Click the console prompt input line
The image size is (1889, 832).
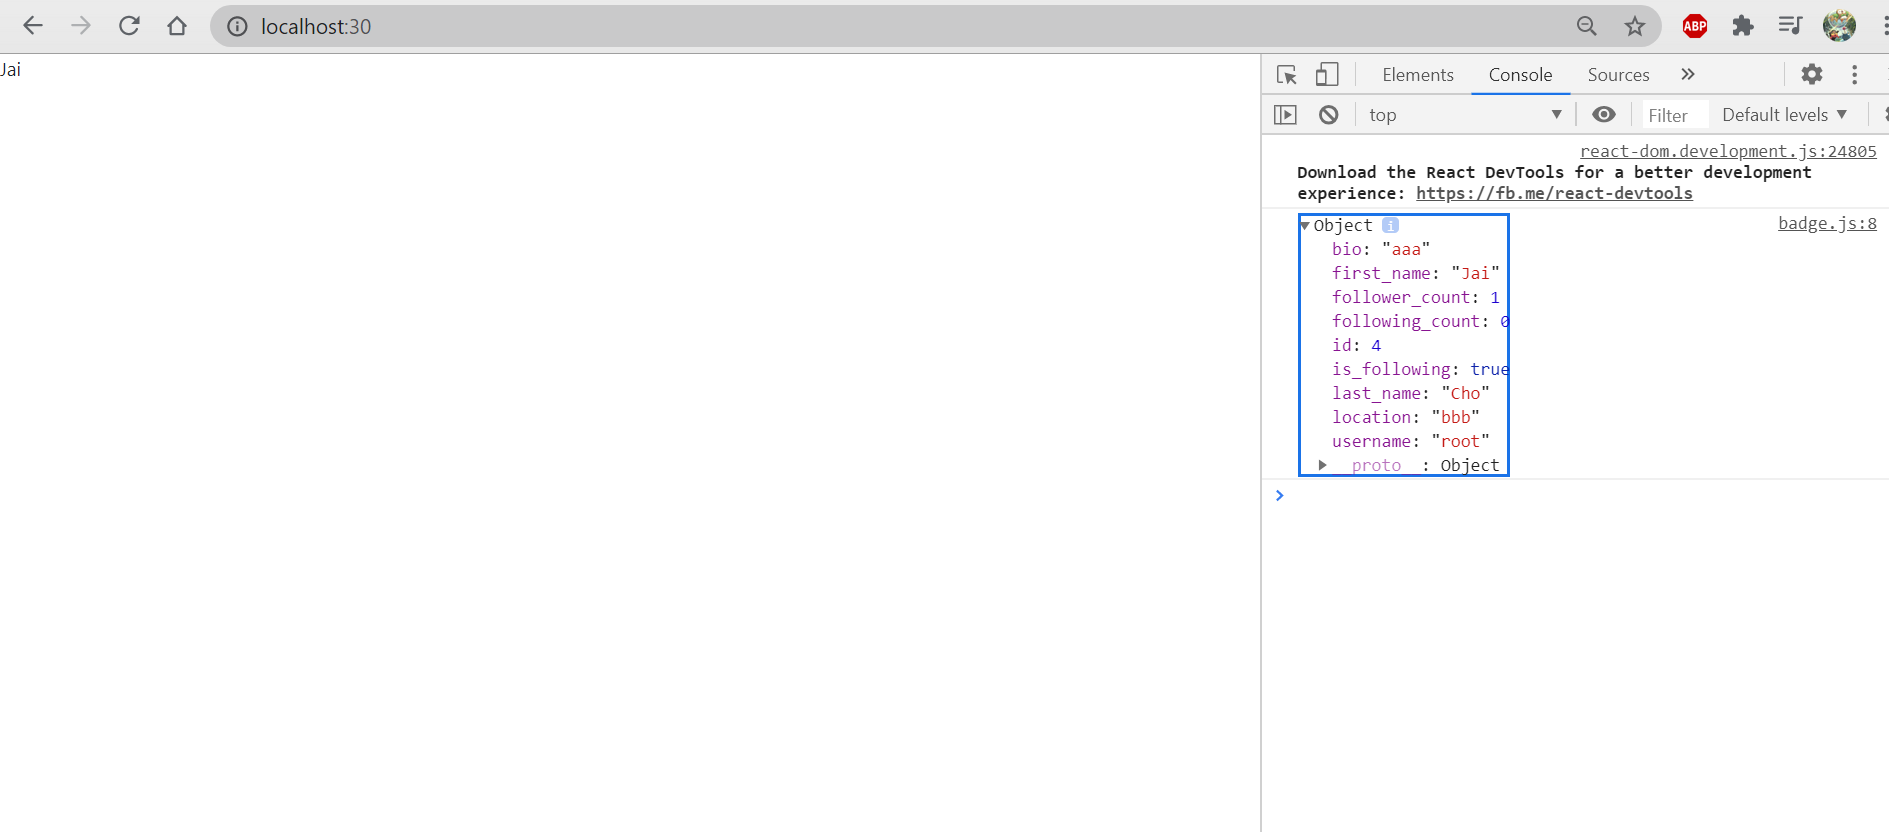click(x=1585, y=496)
